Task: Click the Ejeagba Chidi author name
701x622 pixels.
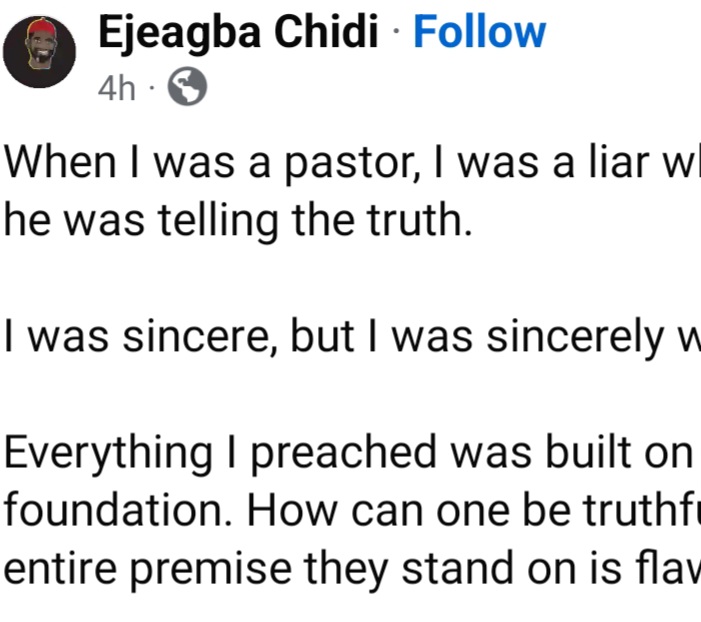Action: click(x=238, y=34)
